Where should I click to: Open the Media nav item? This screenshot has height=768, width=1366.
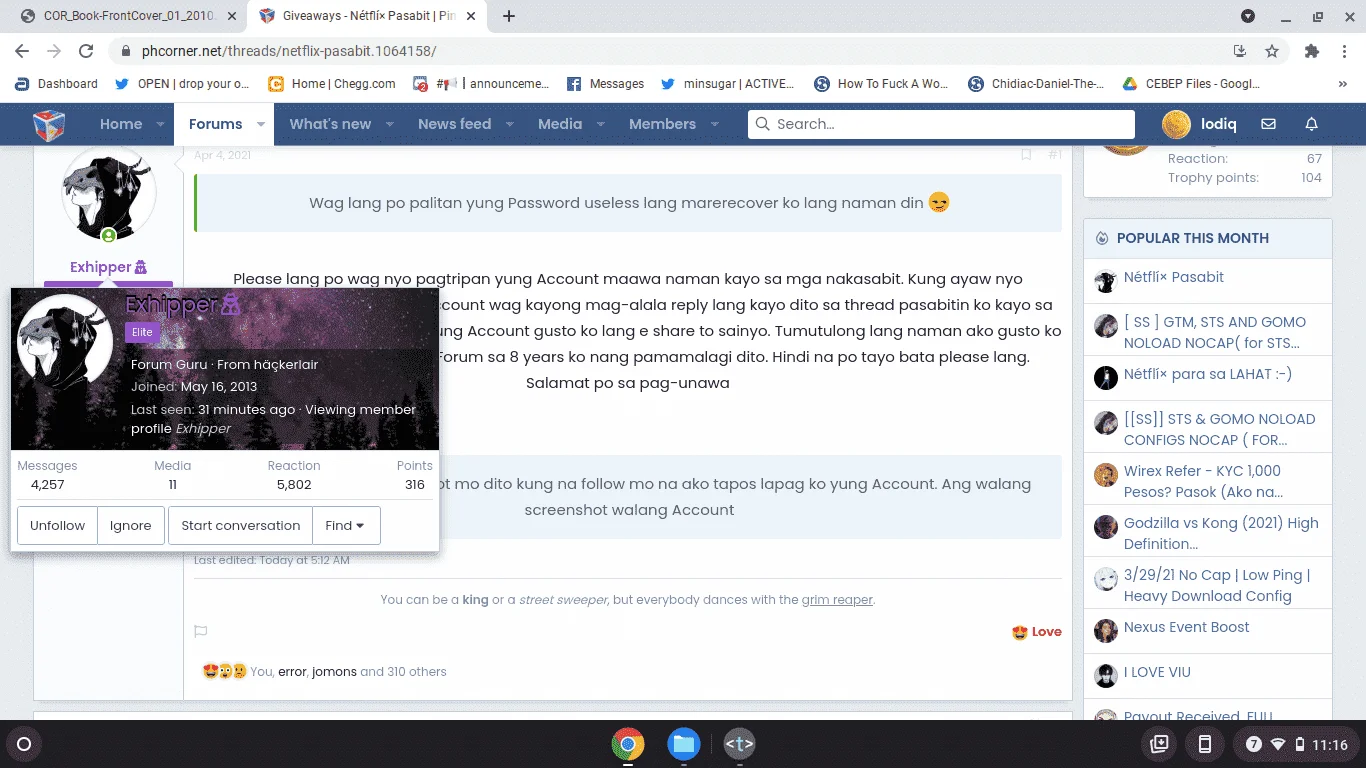tap(560, 124)
